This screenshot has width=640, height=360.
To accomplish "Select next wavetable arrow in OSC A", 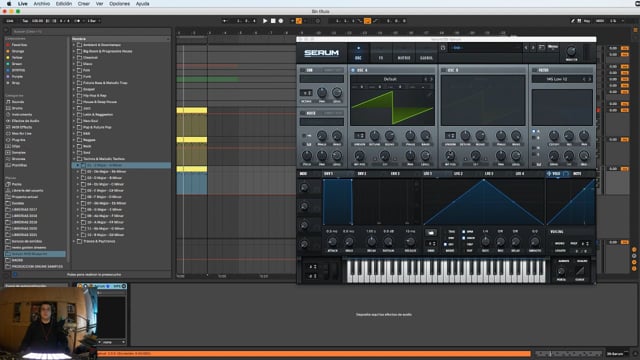I will pyautogui.click(x=431, y=79).
